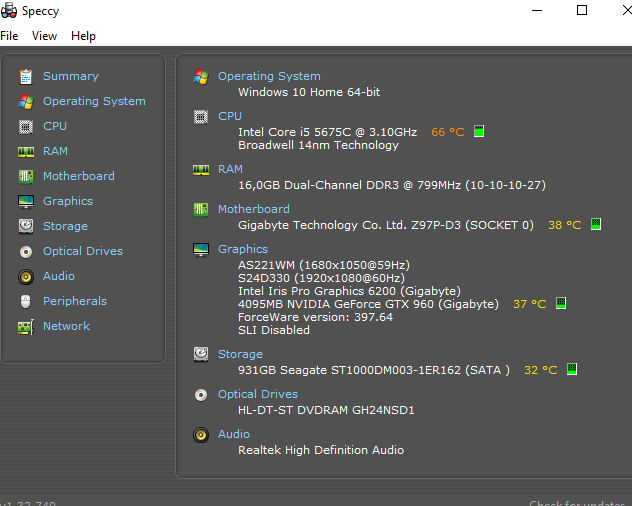
Task: Minimize the Speccy window
Action: pyautogui.click(x=537, y=10)
